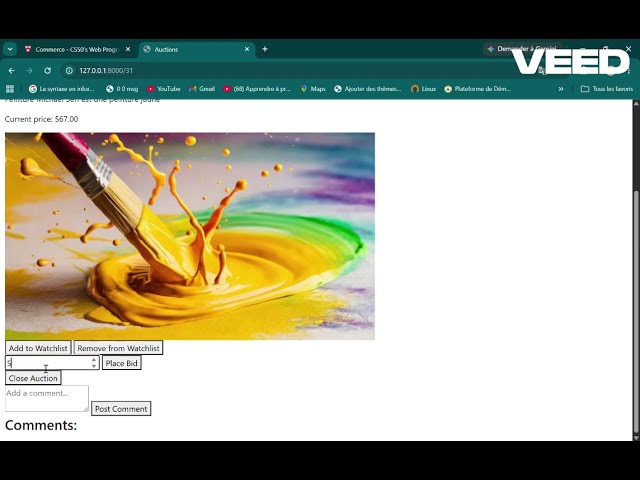Viewport: 640px width, 480px height.
Task: Click the scrollbar down arrow
Action: pos(636,437)
